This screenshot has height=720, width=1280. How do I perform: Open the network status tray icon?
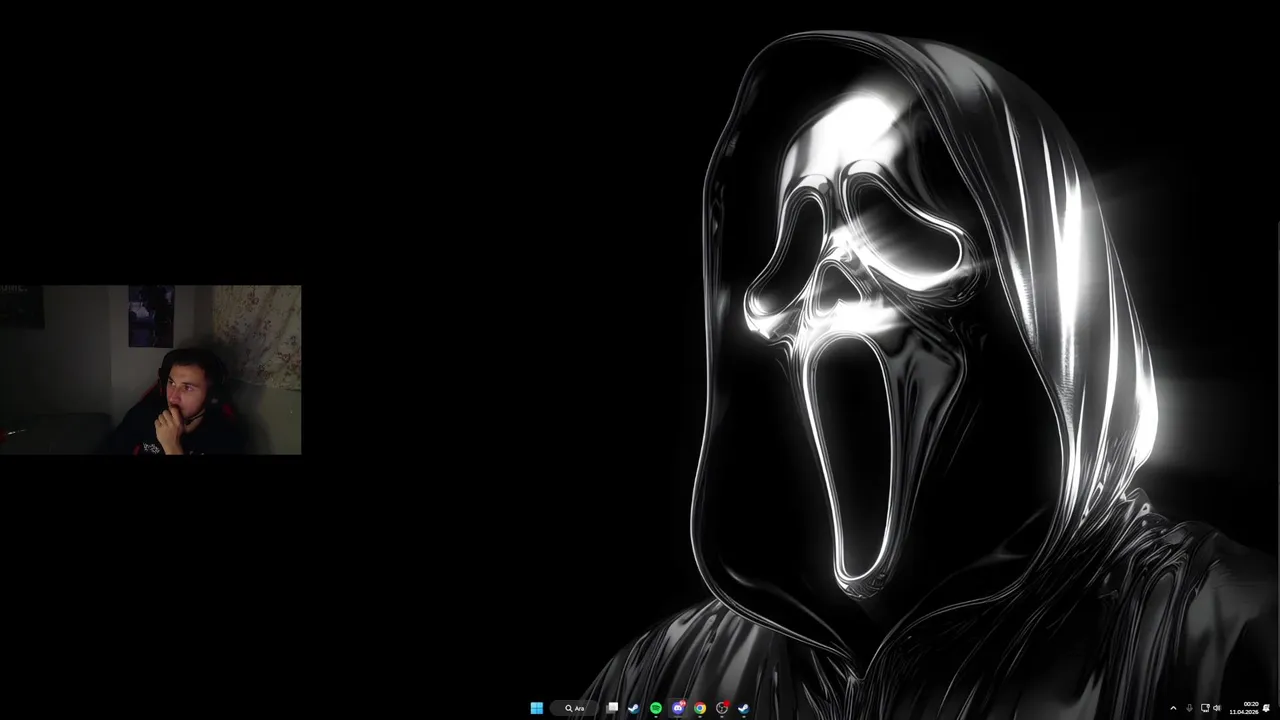point(1205,708)
